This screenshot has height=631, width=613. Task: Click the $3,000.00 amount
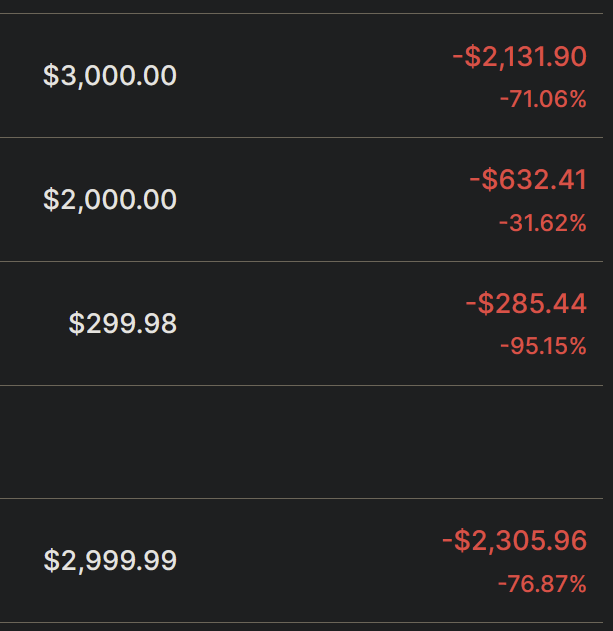110,76
